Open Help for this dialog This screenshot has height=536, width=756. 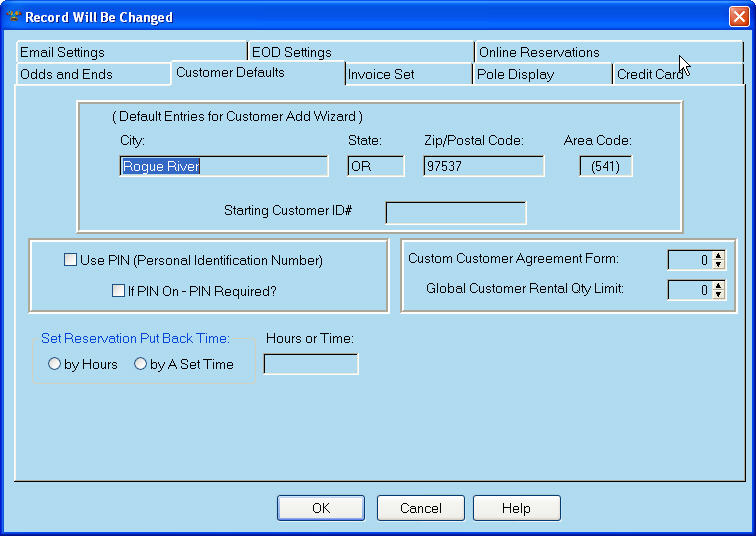(516, 508)
